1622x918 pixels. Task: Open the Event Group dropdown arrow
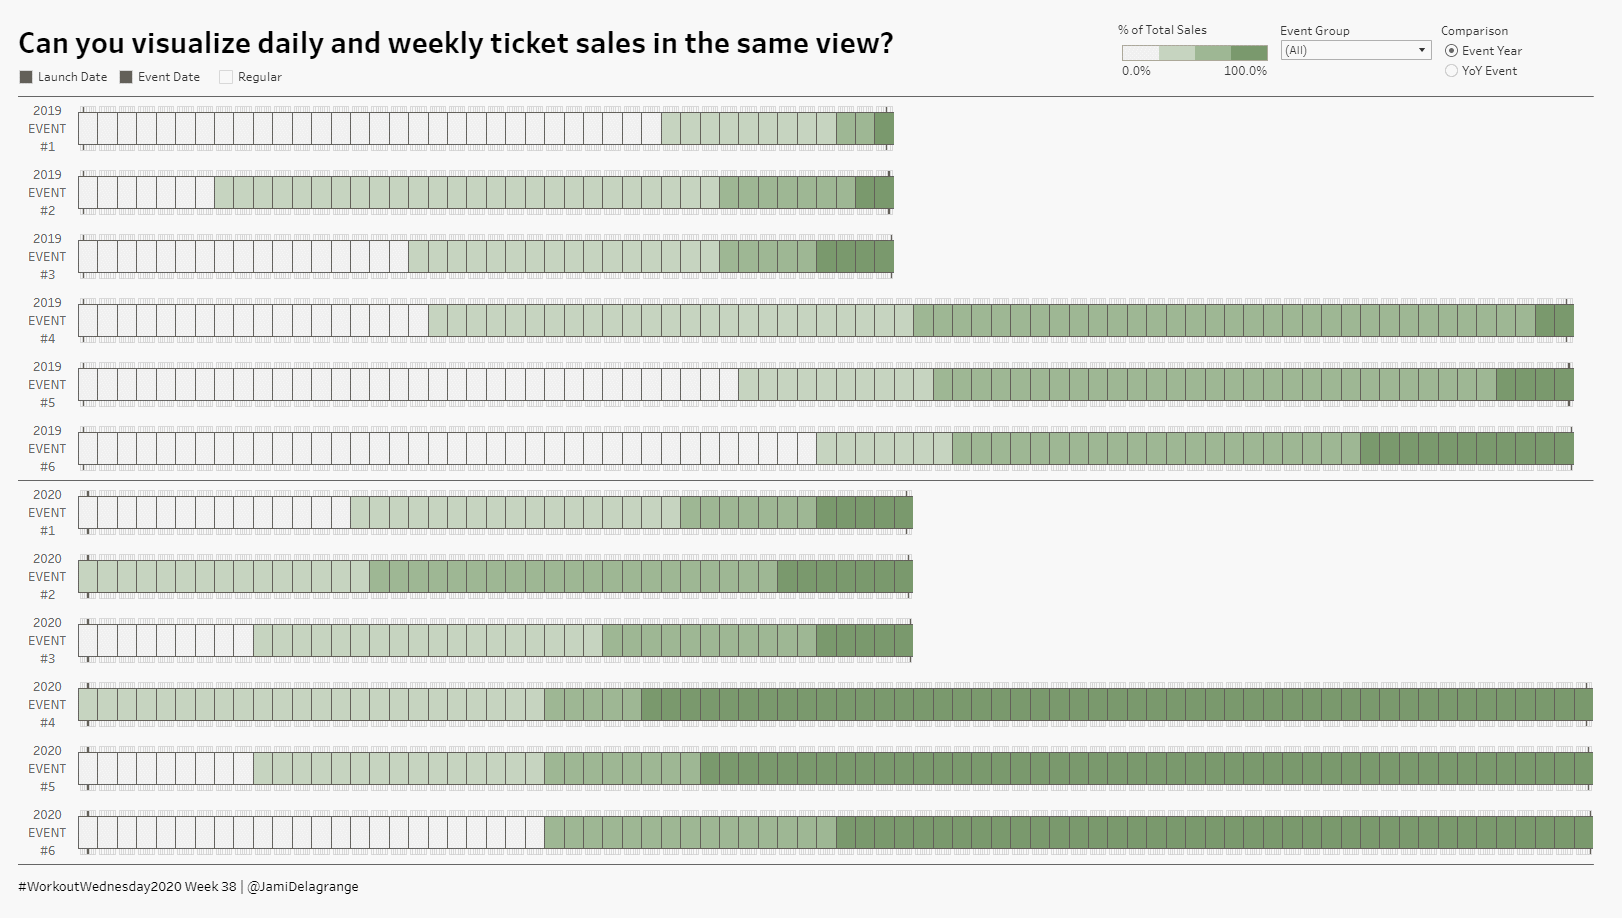pos(1421,50)
